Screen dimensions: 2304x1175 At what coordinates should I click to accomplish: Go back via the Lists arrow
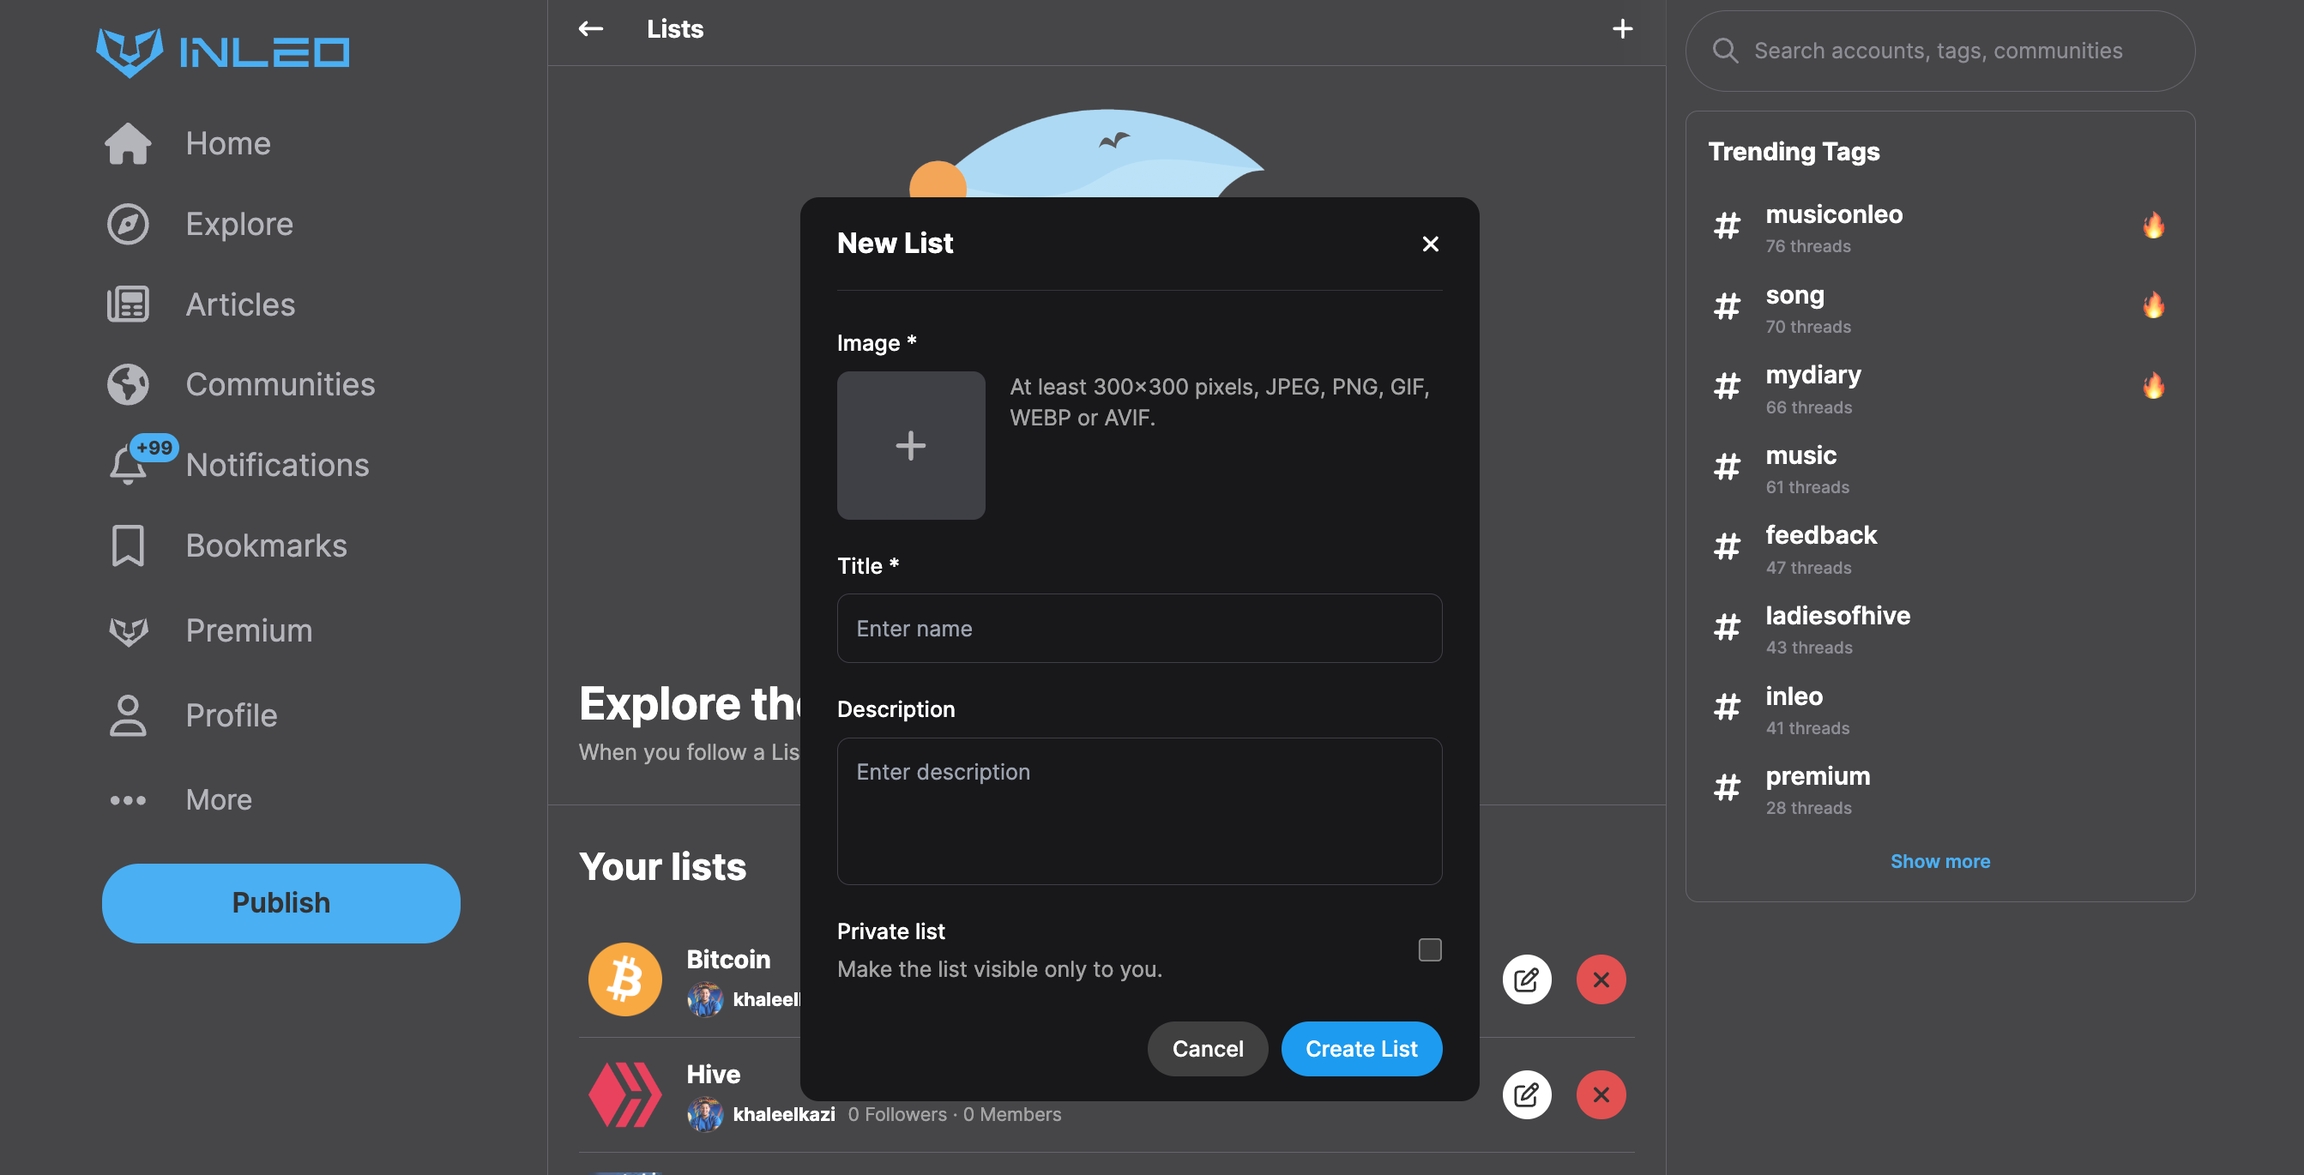pos(591,29)
